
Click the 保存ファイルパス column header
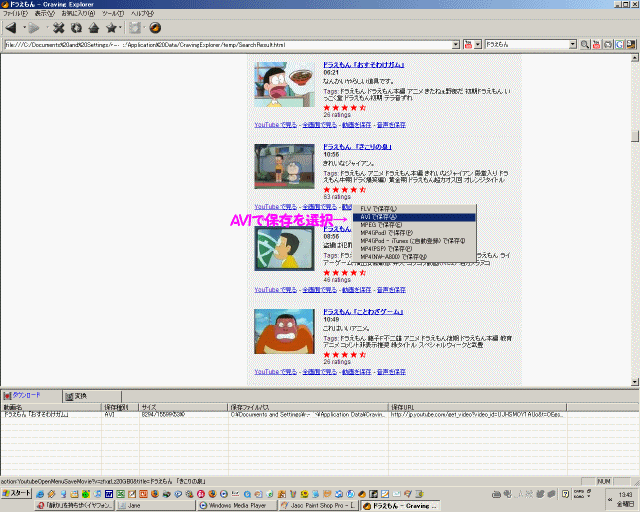coord(307,407)
